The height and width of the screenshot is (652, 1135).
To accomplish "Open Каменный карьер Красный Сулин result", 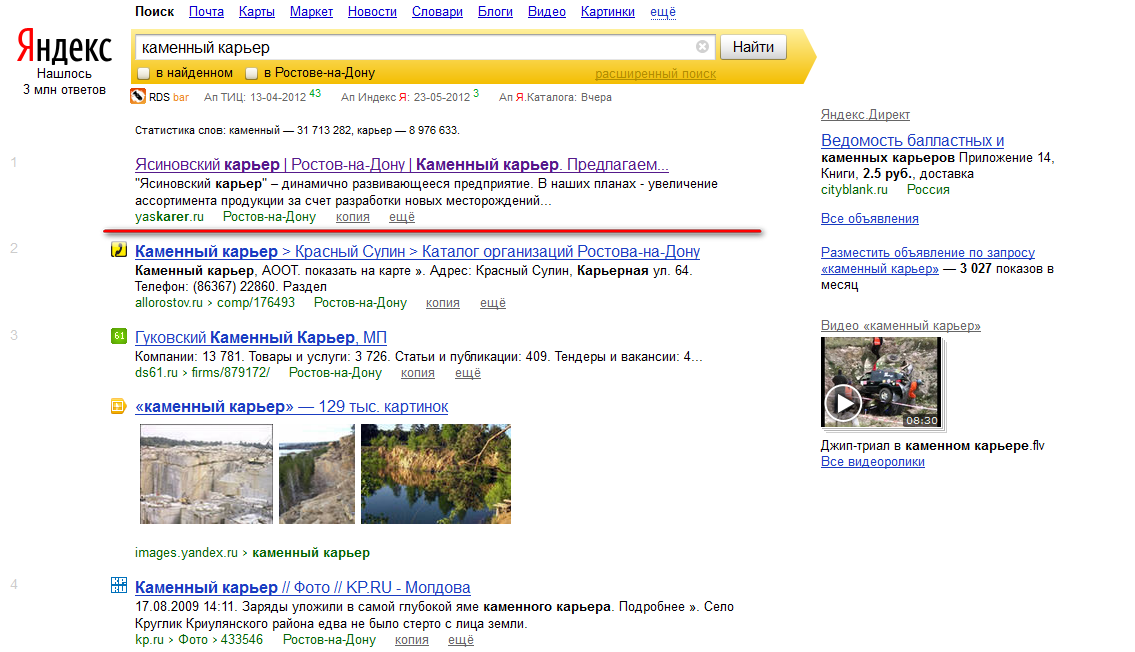I will pyautogui.click(x=417, y=251).
